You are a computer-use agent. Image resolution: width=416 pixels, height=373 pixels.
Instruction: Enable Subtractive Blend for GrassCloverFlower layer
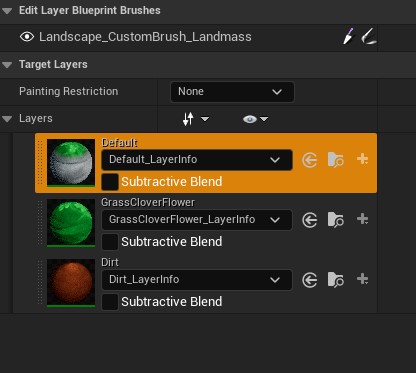click(110, 242)
